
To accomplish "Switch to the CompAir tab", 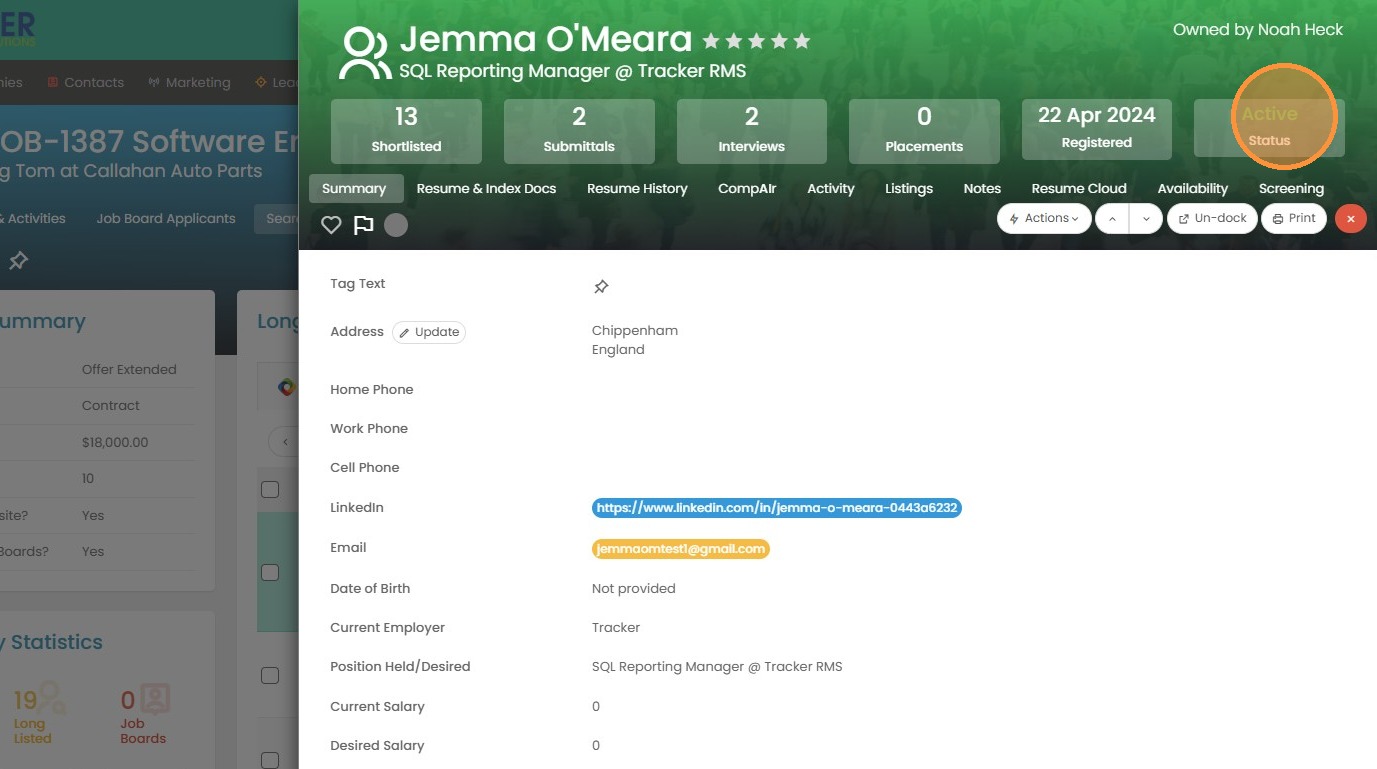I will (x=747, y=188).
